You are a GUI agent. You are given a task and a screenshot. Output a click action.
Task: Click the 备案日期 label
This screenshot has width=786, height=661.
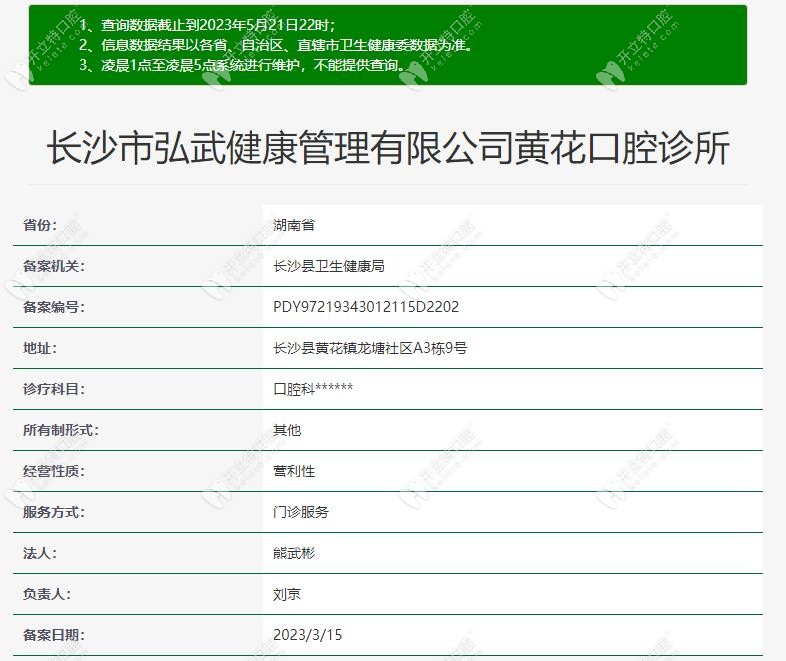point(54,635)
